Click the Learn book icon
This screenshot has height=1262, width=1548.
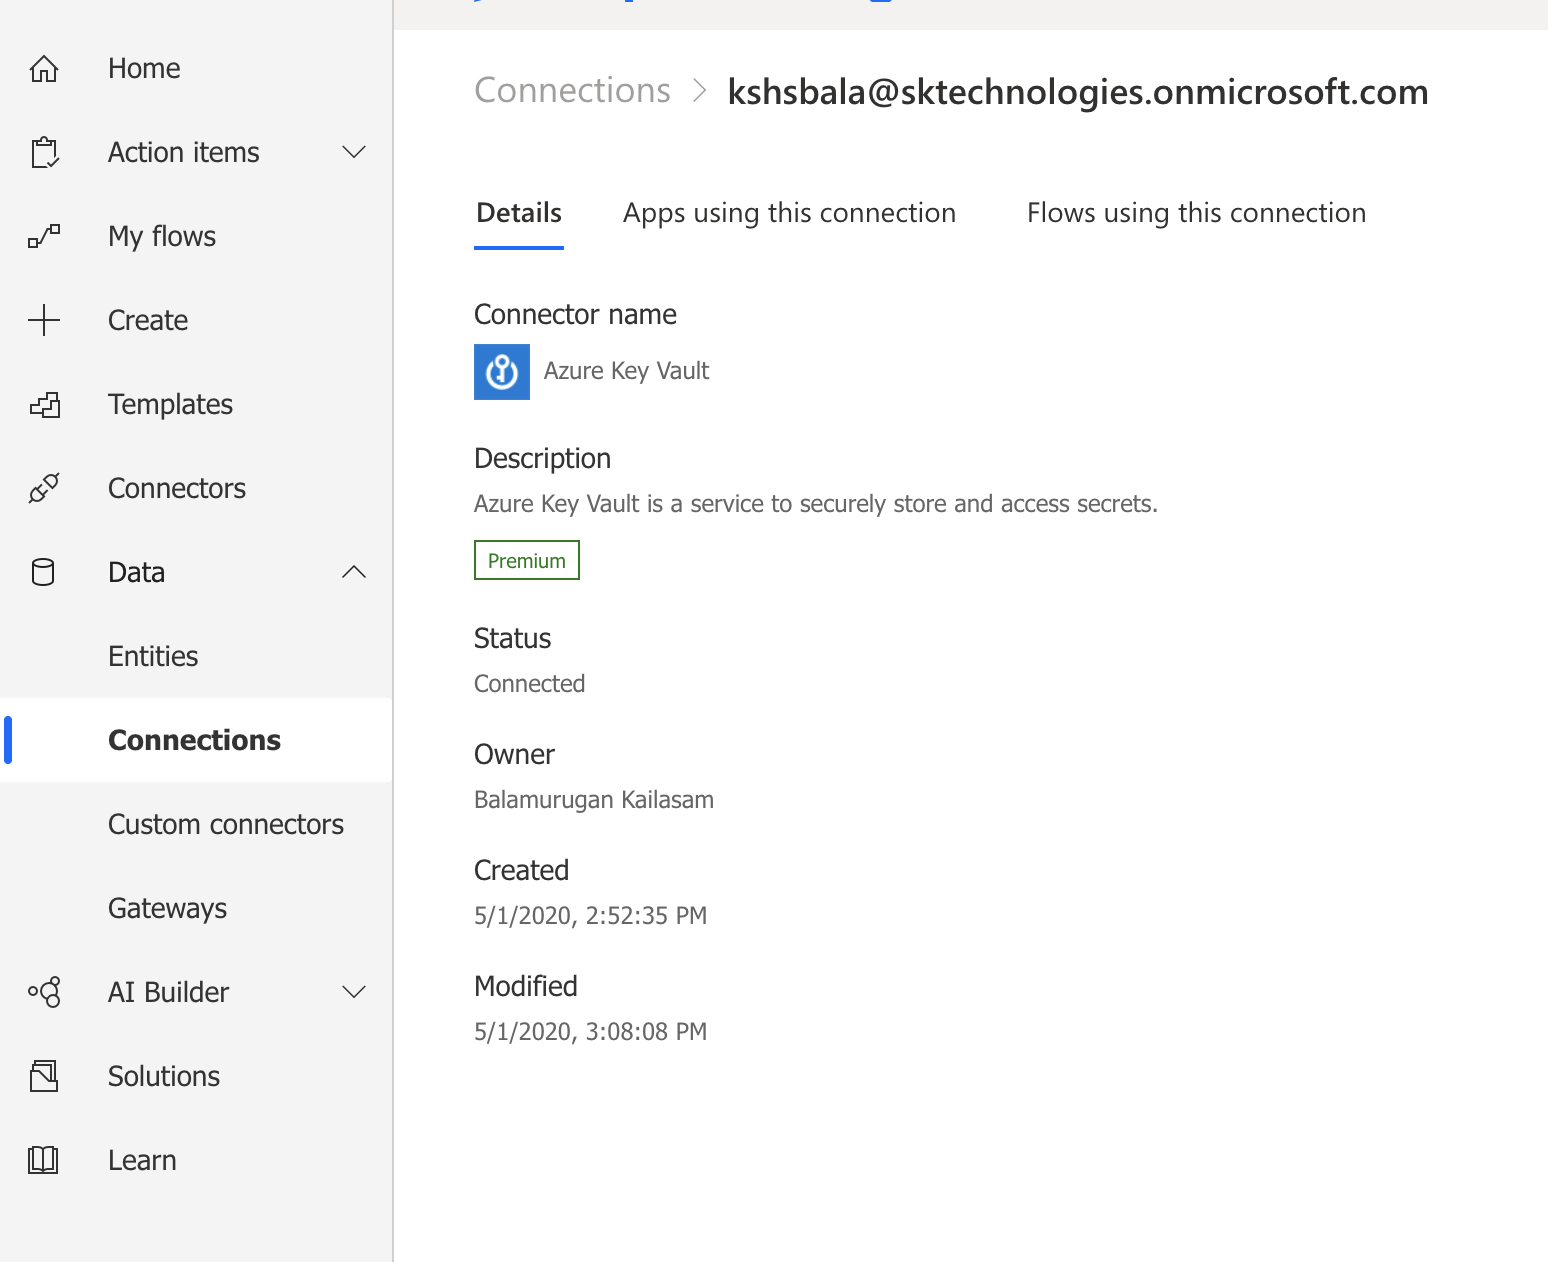pos(43,1160)
